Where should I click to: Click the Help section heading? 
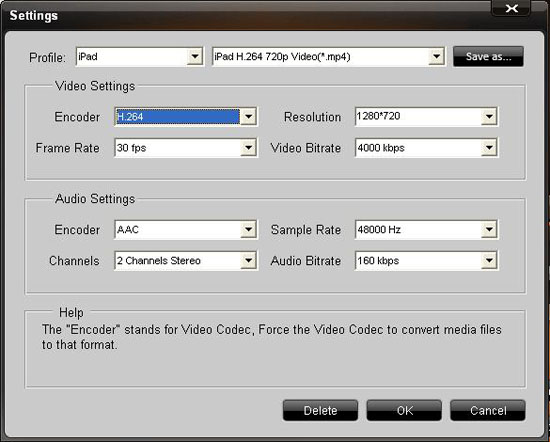tap(71, 312)
